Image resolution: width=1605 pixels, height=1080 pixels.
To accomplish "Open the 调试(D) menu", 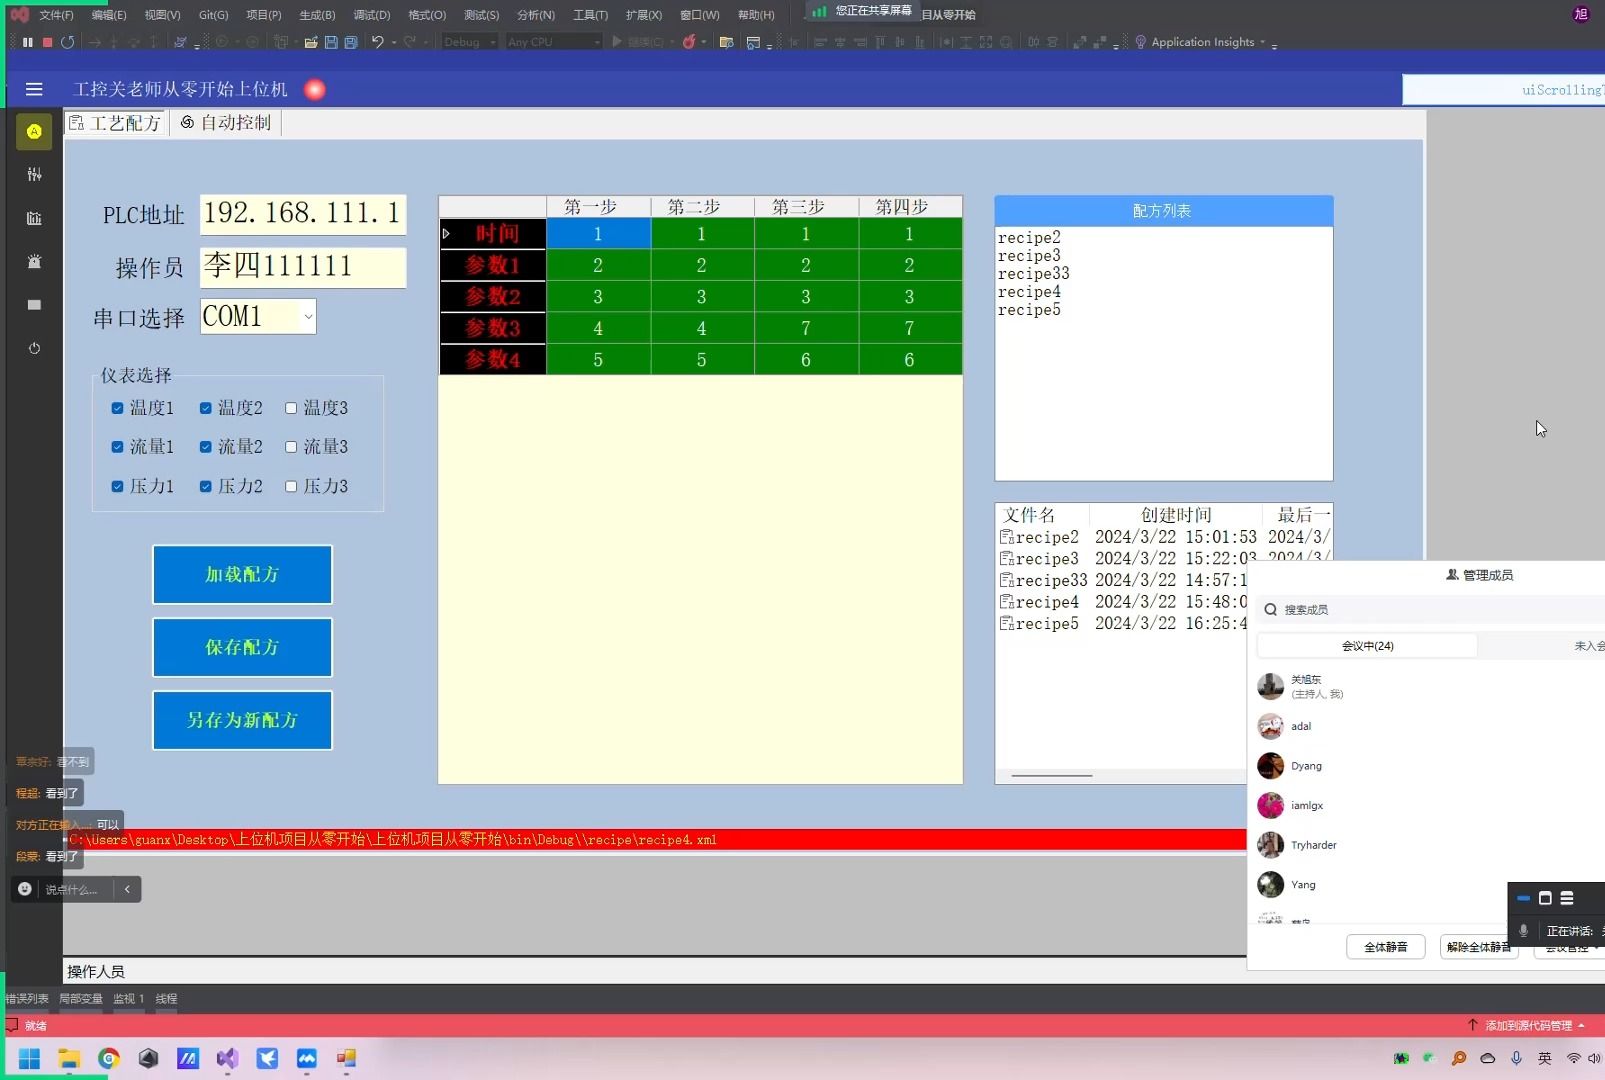I will pyautogui.click(x=371, y=15).
